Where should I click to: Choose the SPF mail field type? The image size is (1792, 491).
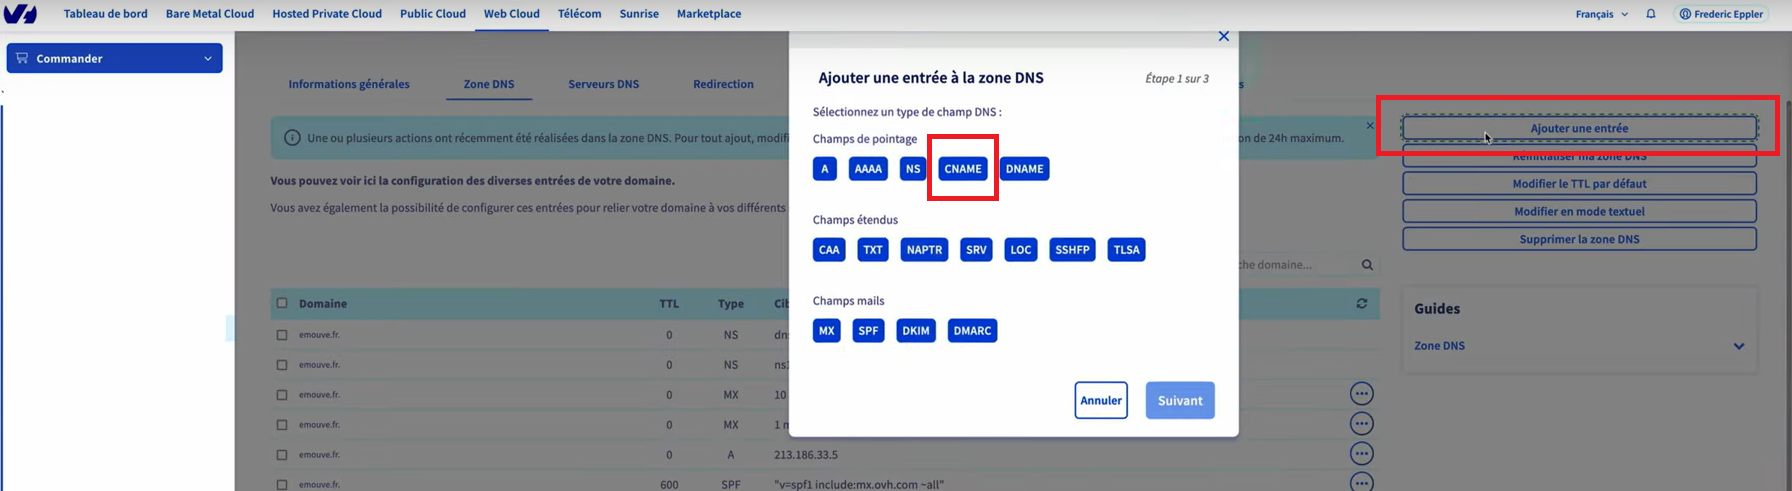[x=868, y=331]
